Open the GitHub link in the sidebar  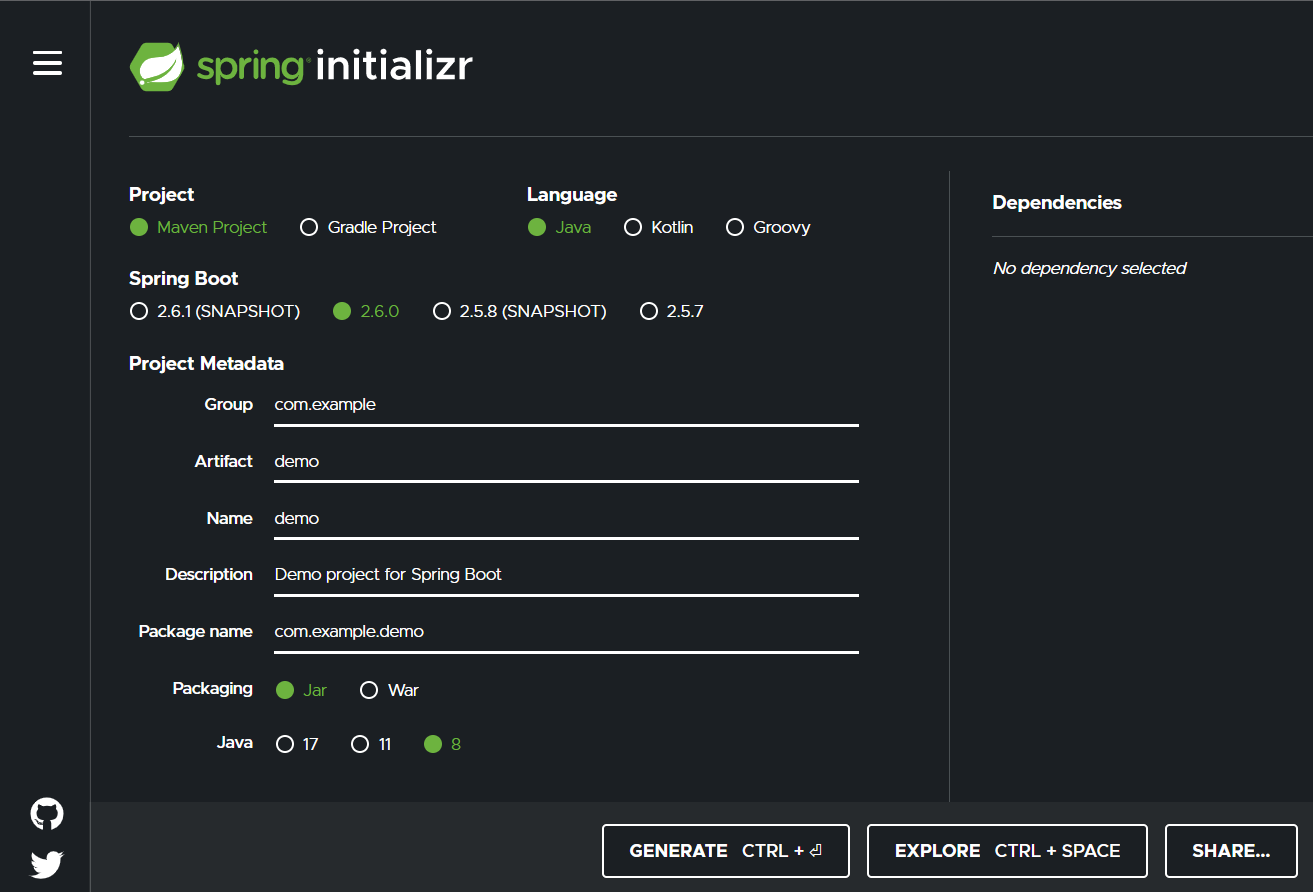[x=46, y=813]
